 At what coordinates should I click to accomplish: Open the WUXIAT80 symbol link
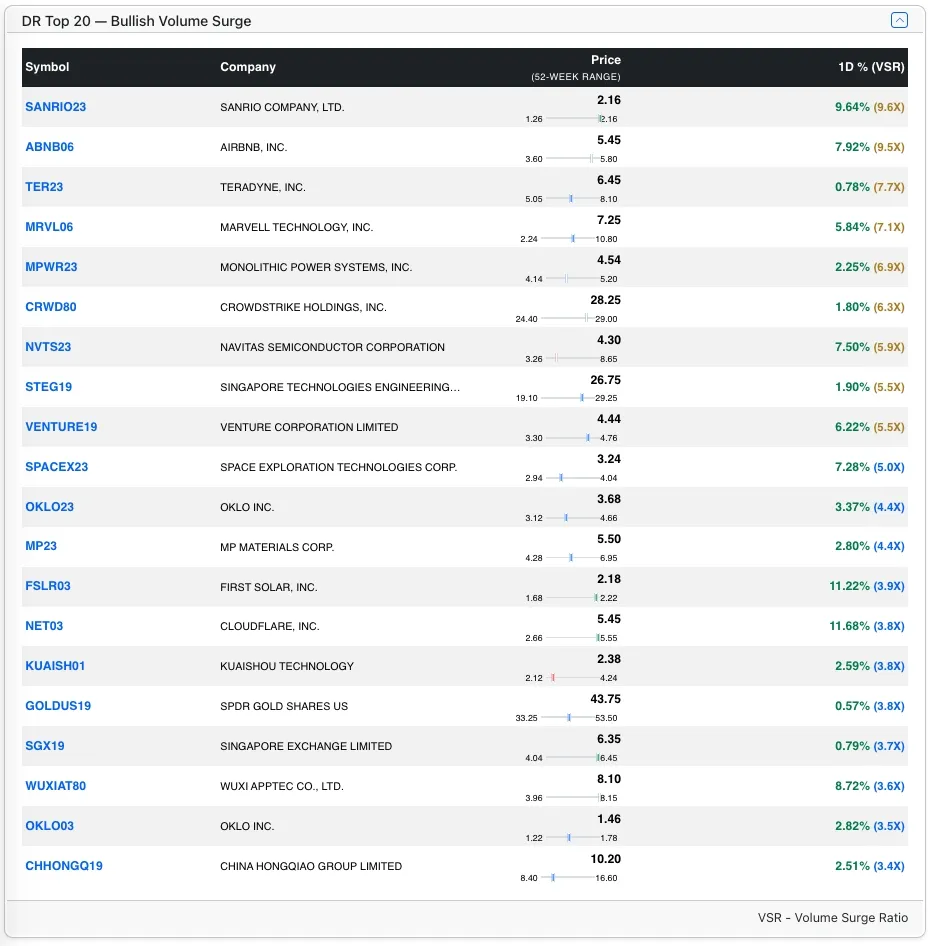pyautogui.click(x=56, y=786)
